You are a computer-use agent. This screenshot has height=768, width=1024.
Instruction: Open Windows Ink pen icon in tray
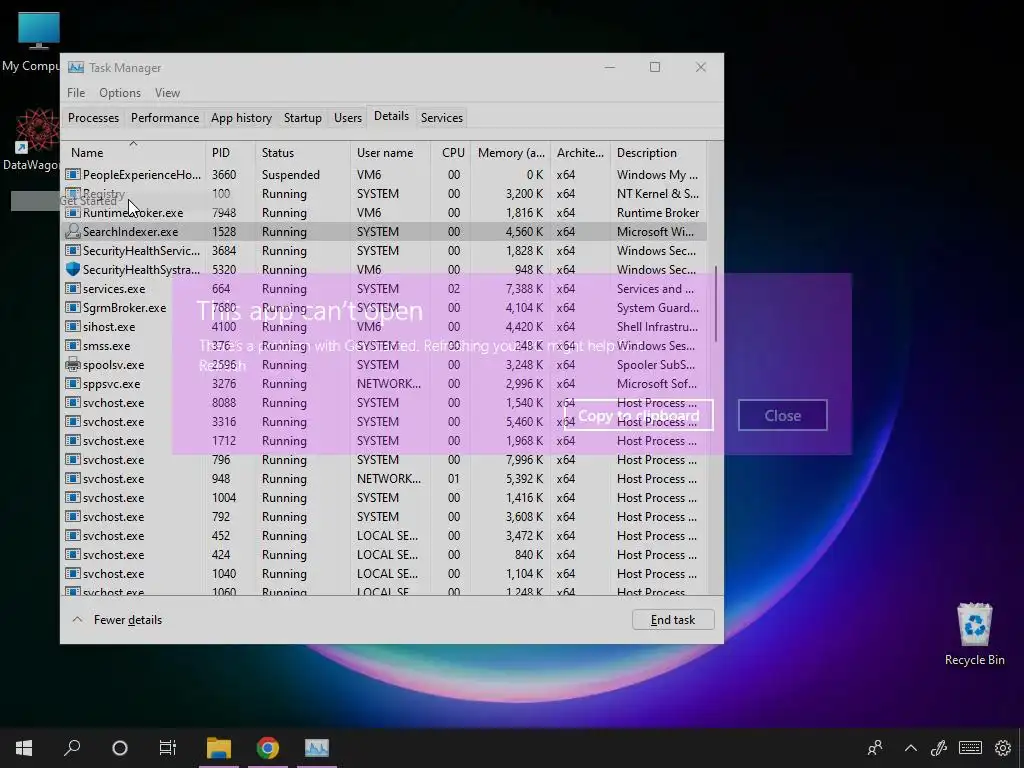click(939, 748)
